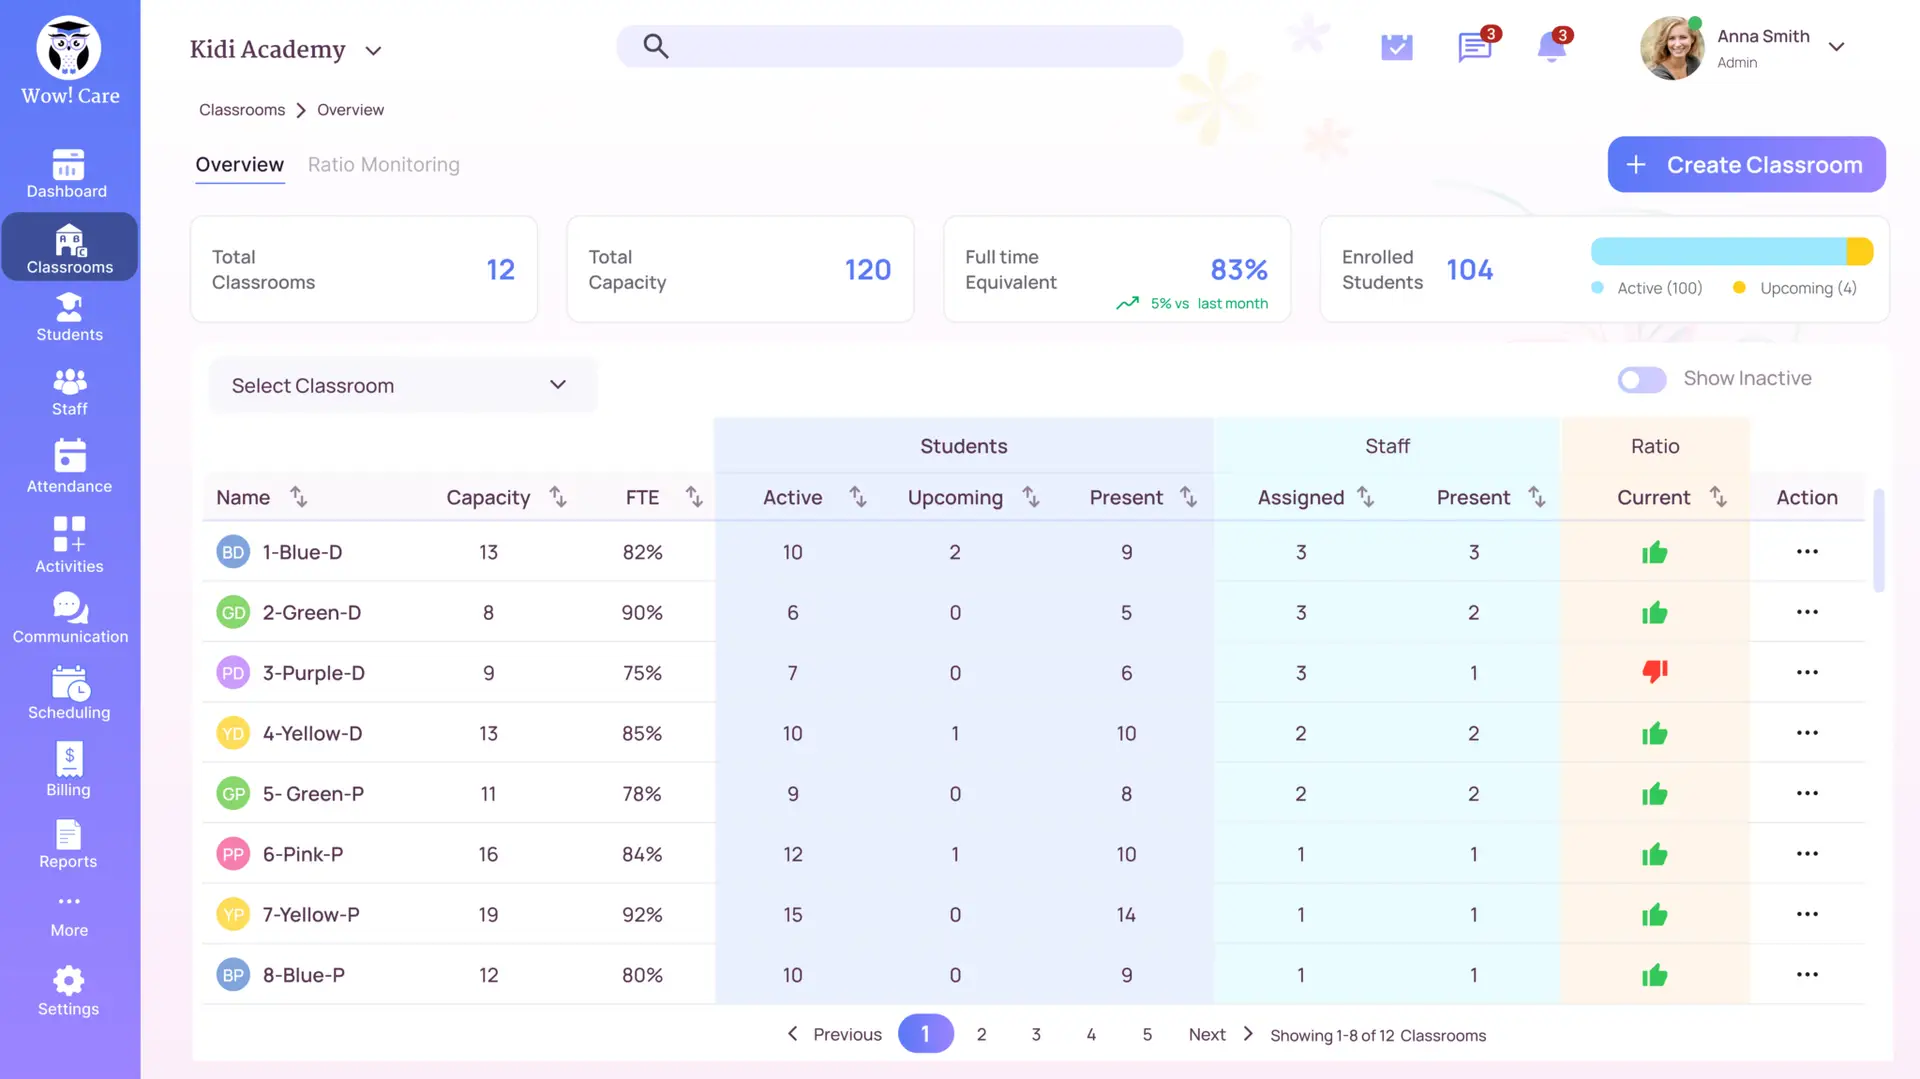Click the enrolled students progress bar
The width and height of the screenshot is (1920, 1079).
coord(1732,251)
